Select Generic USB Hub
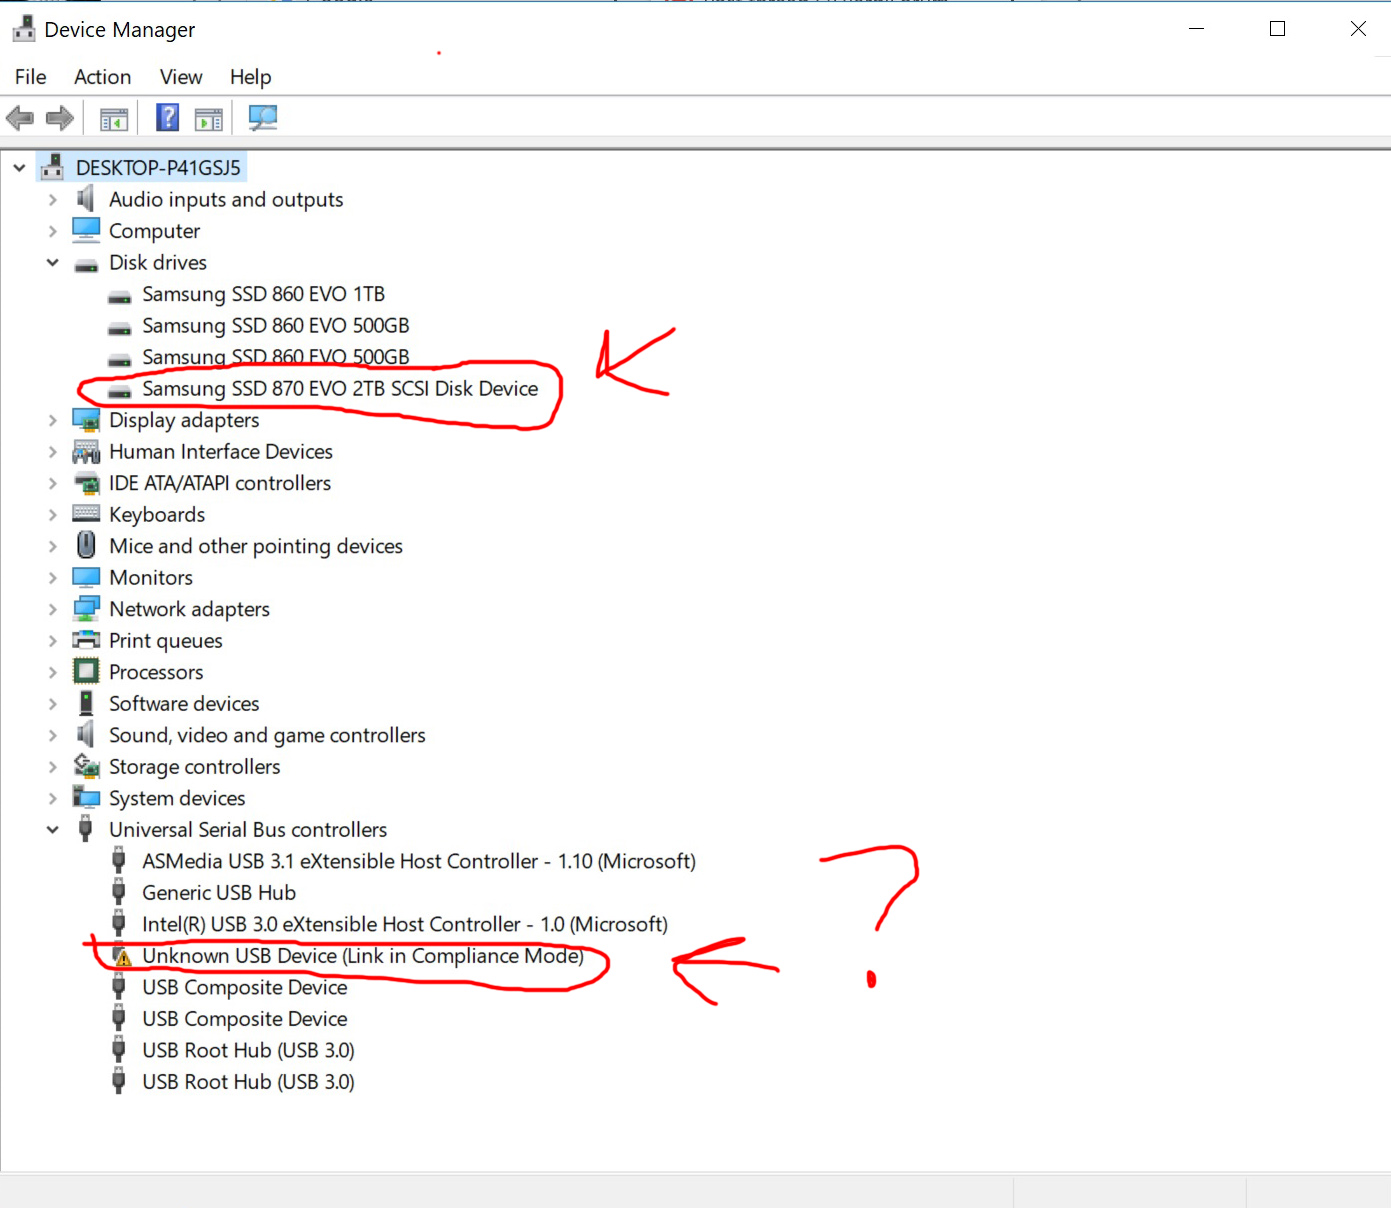Image resolution: width=1391 pixels, height=1208 pixels. pos(219,892)
